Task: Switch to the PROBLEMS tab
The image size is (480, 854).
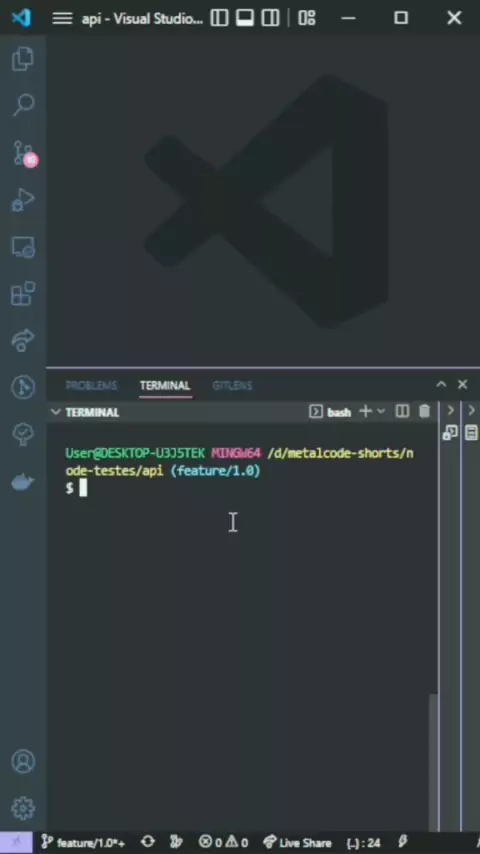Action: [x=91, y=386]
